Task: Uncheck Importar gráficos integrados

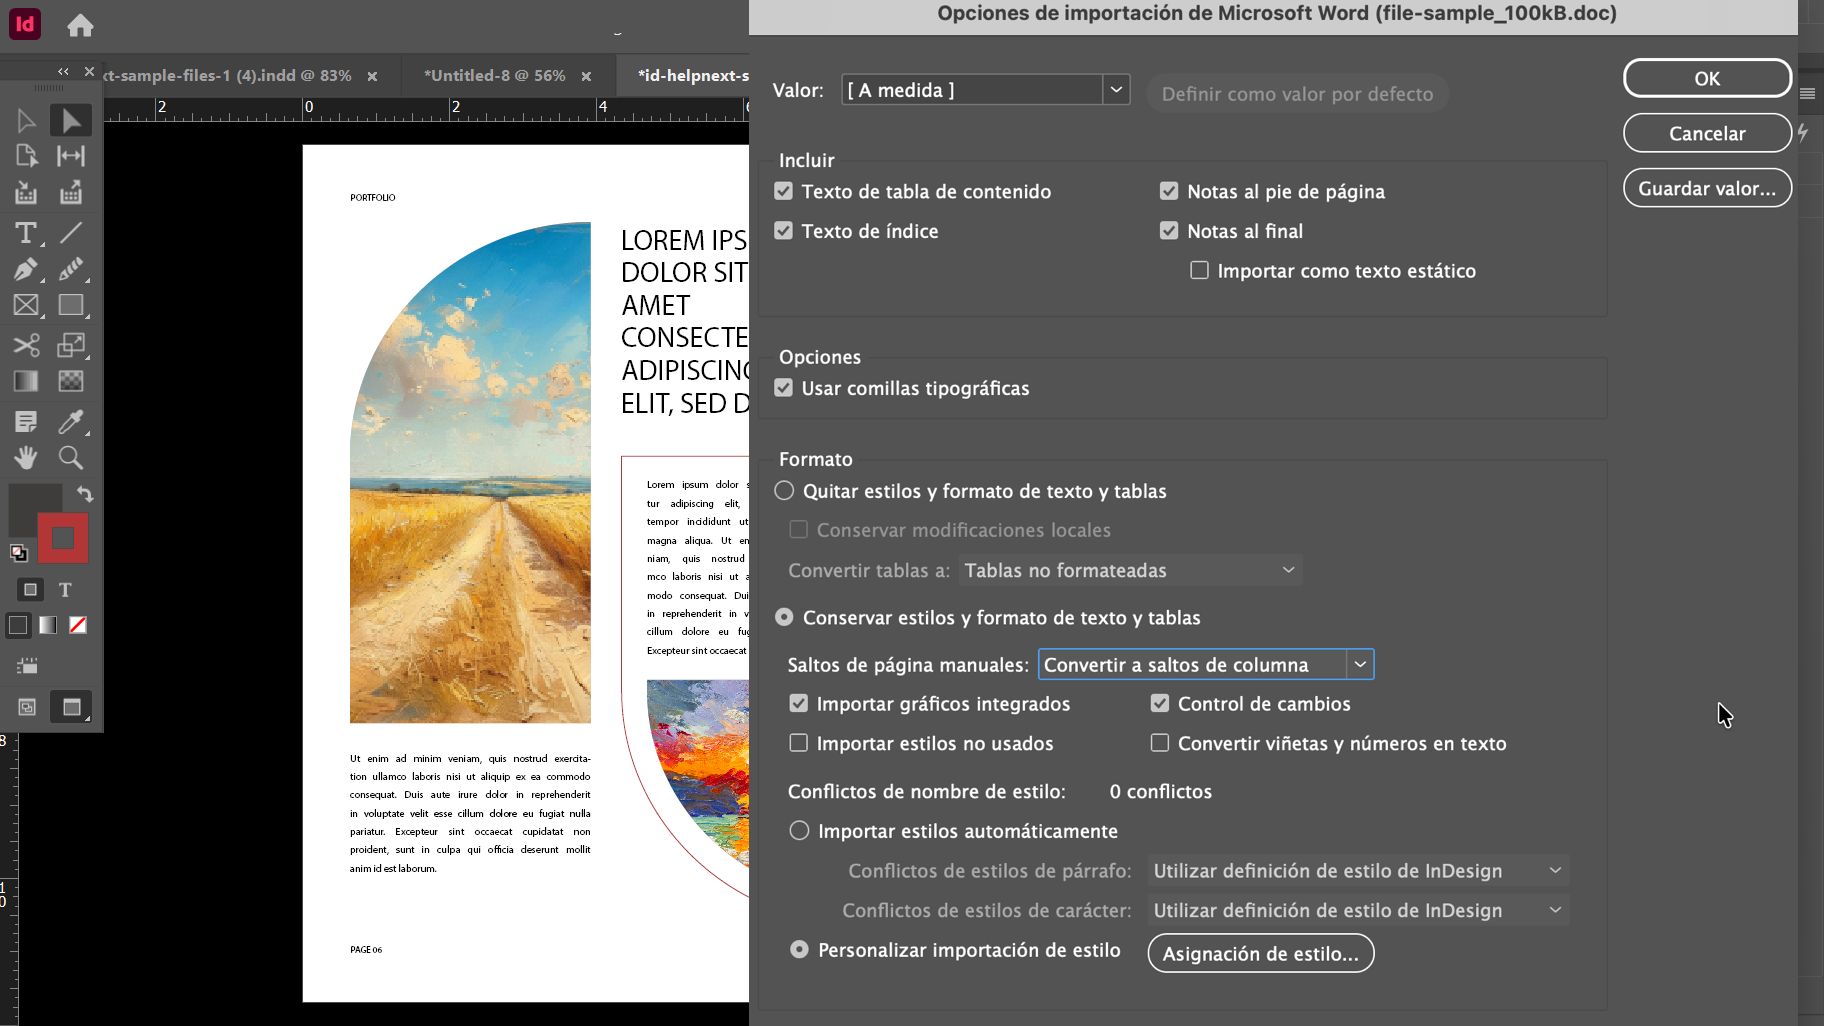Action: (x=798, y=703)
